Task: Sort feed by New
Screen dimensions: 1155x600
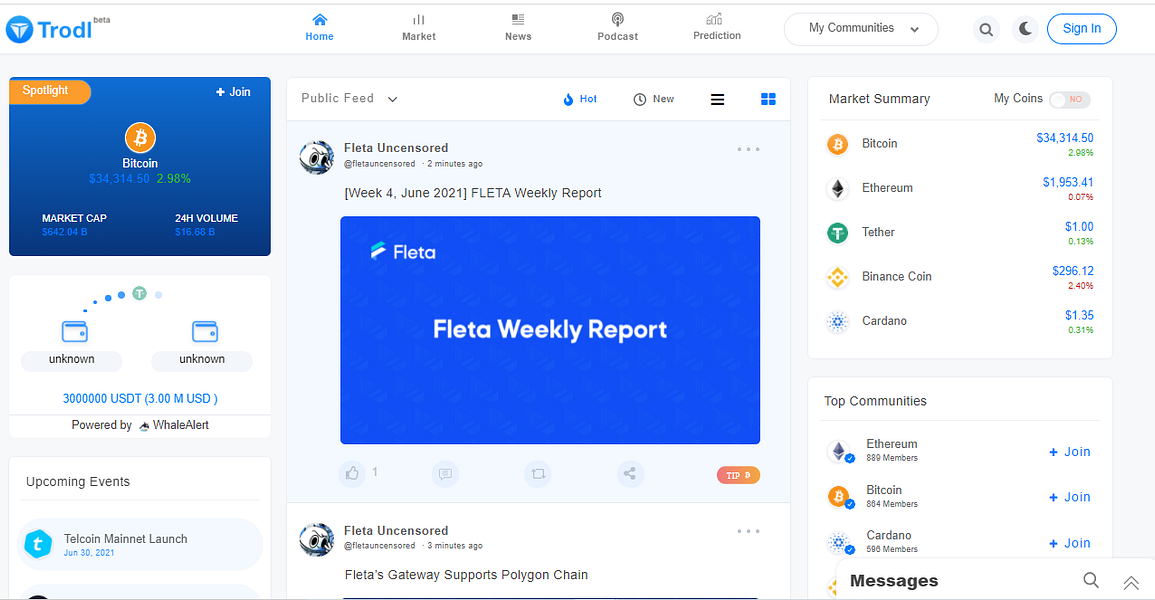Action: [653, 99]
